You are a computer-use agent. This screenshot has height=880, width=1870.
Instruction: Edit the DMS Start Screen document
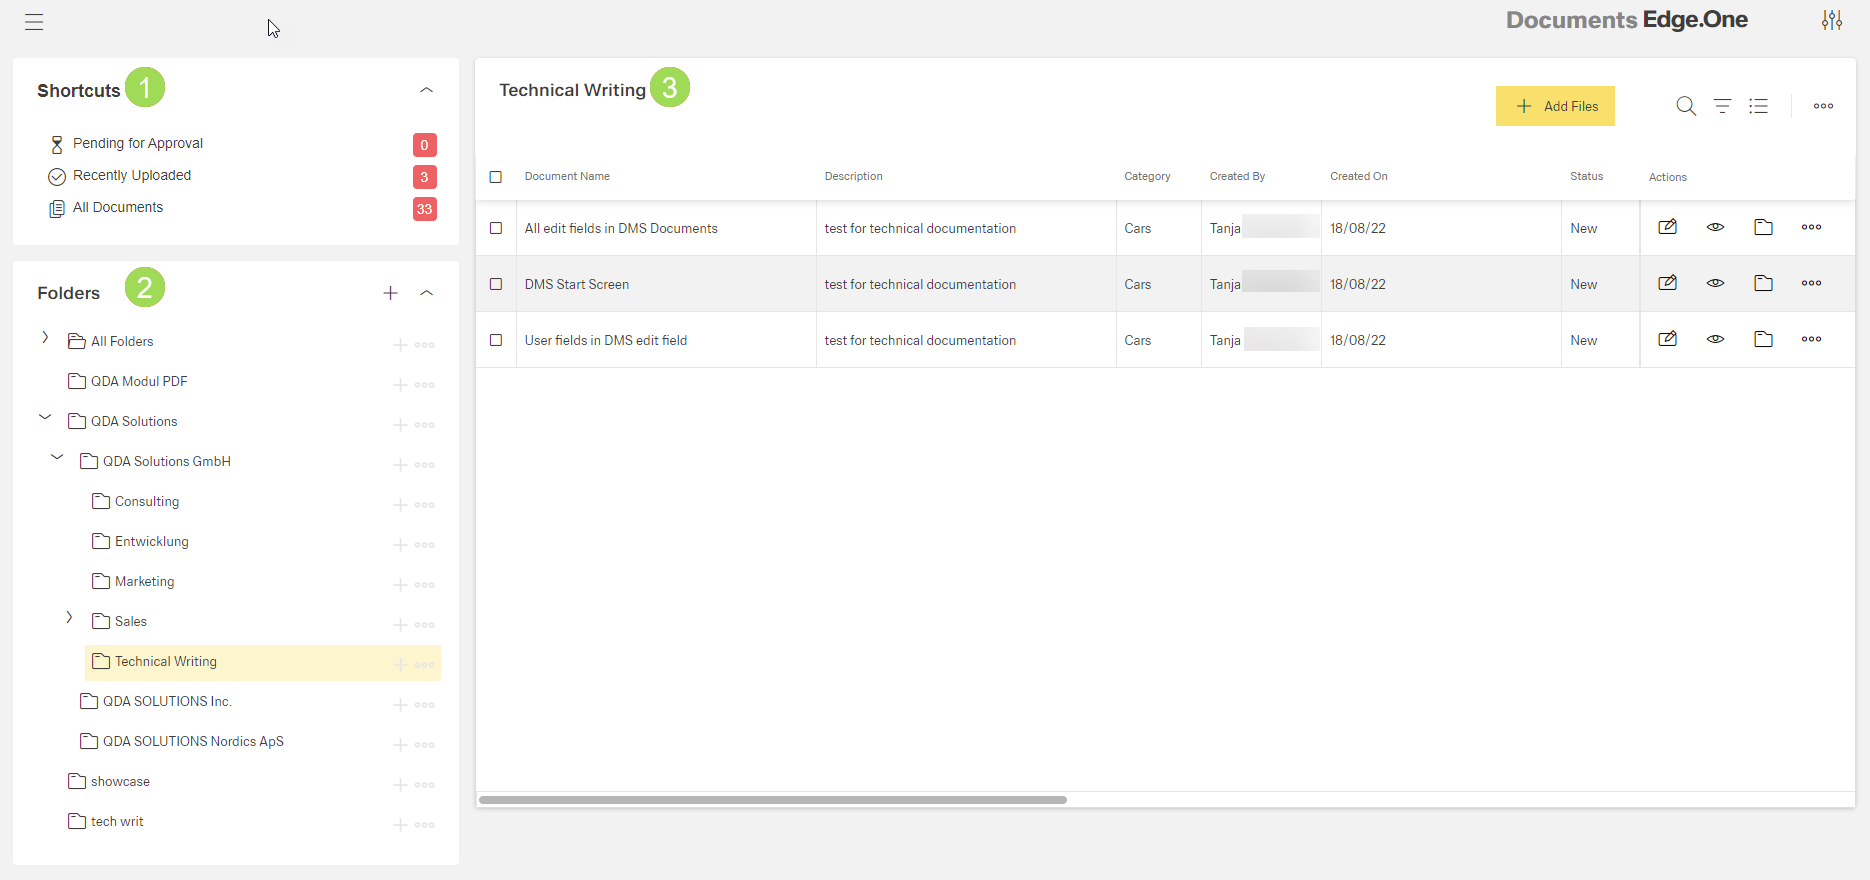coord(1667,283)
